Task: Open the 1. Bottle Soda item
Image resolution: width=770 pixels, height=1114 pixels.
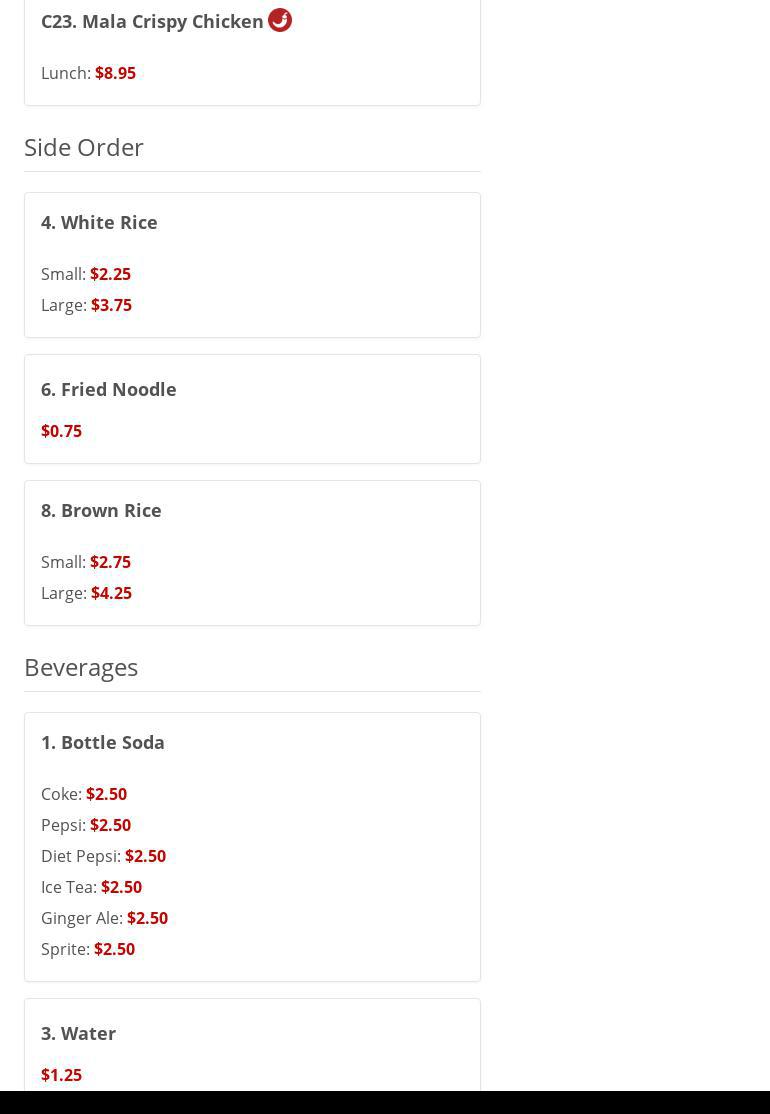Action: click(x=102, y=742)
